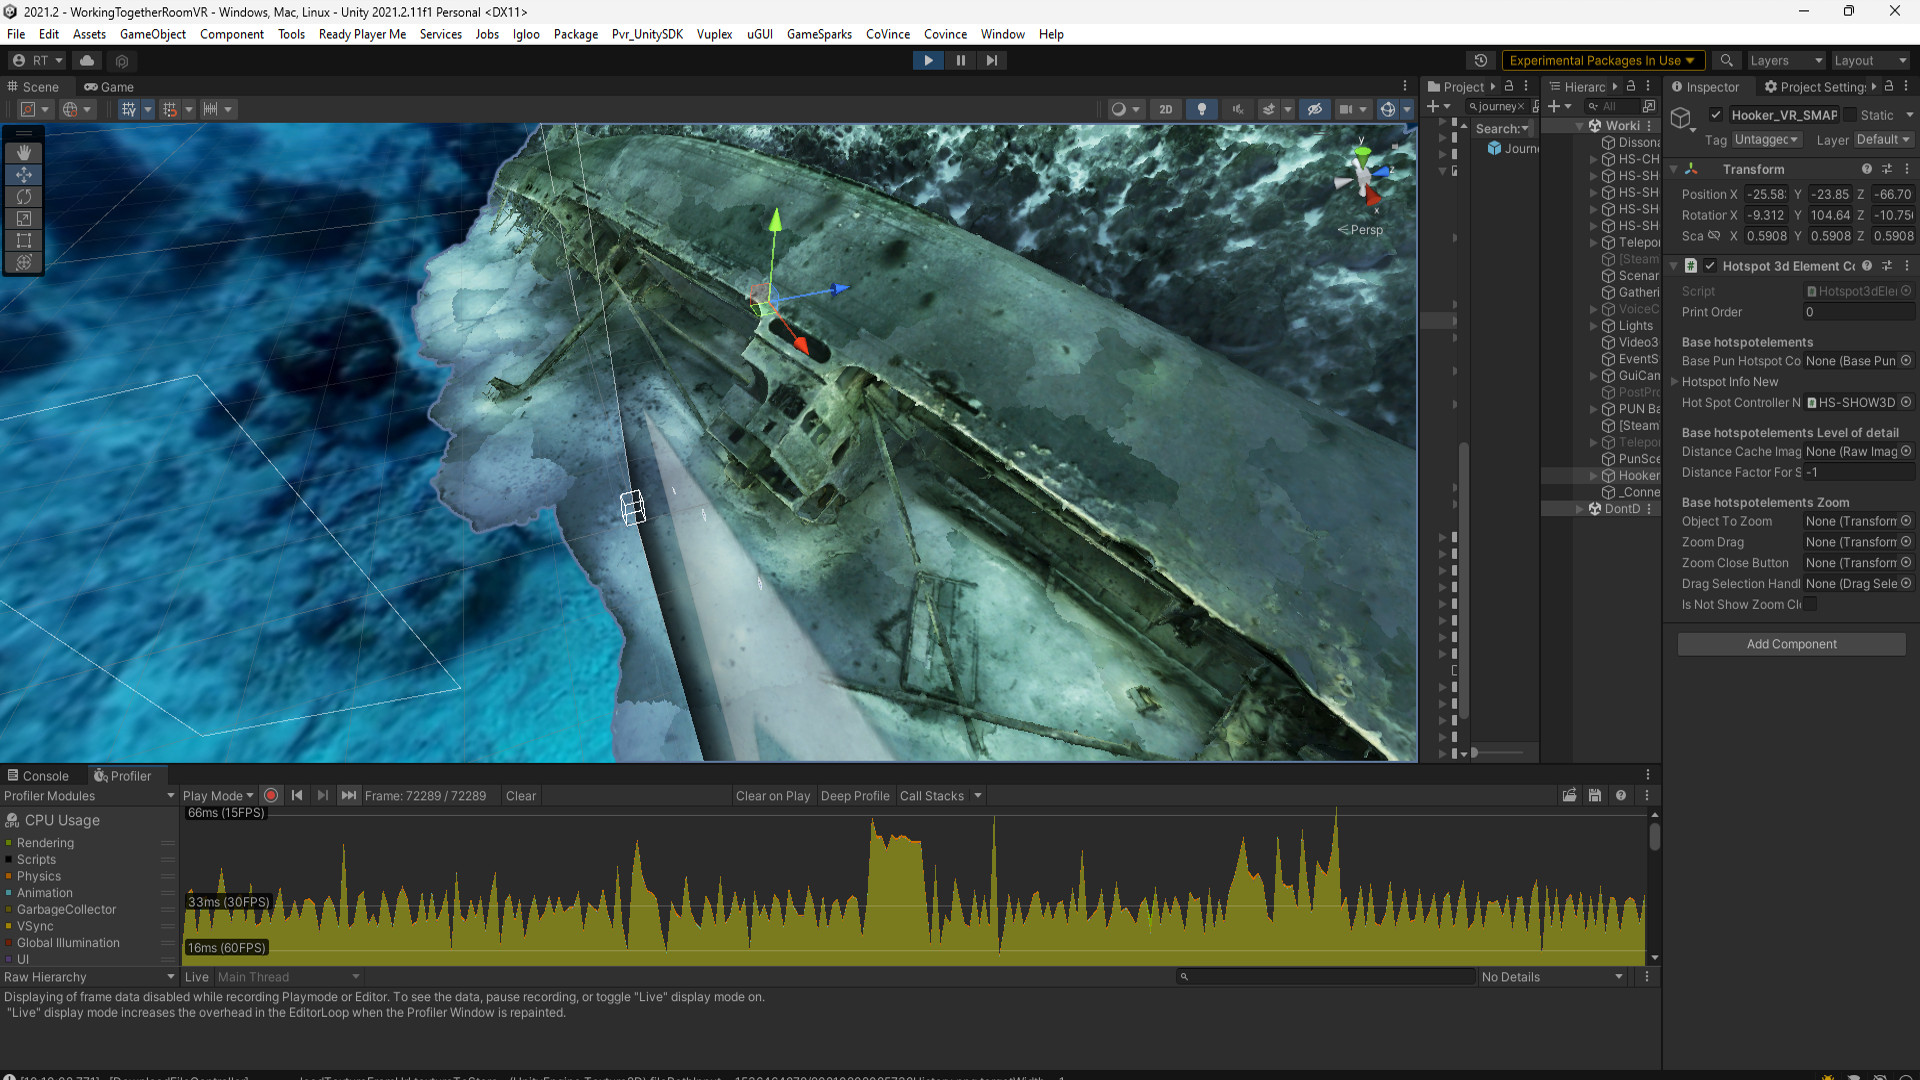Jump to the current profiler frame
Image resolution: width=1920 pixels, height=1080 pixels.
tap(348, 796)
